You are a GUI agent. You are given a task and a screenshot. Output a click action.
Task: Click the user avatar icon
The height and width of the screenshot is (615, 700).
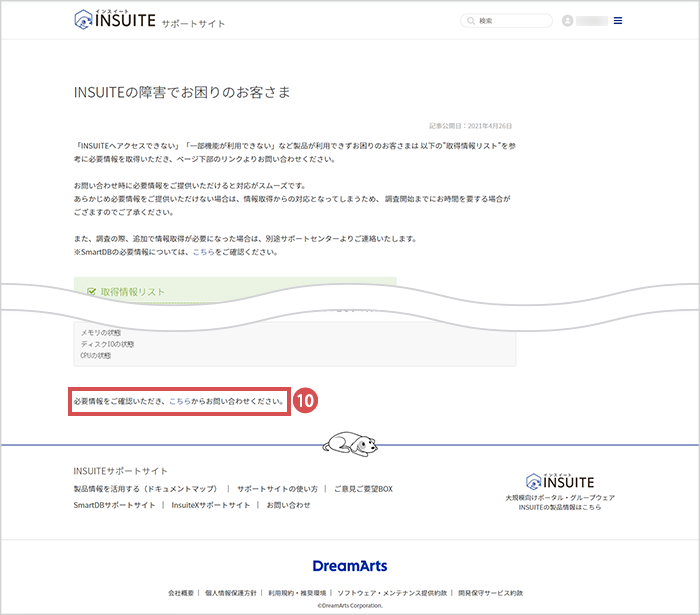tap(567, 21)
